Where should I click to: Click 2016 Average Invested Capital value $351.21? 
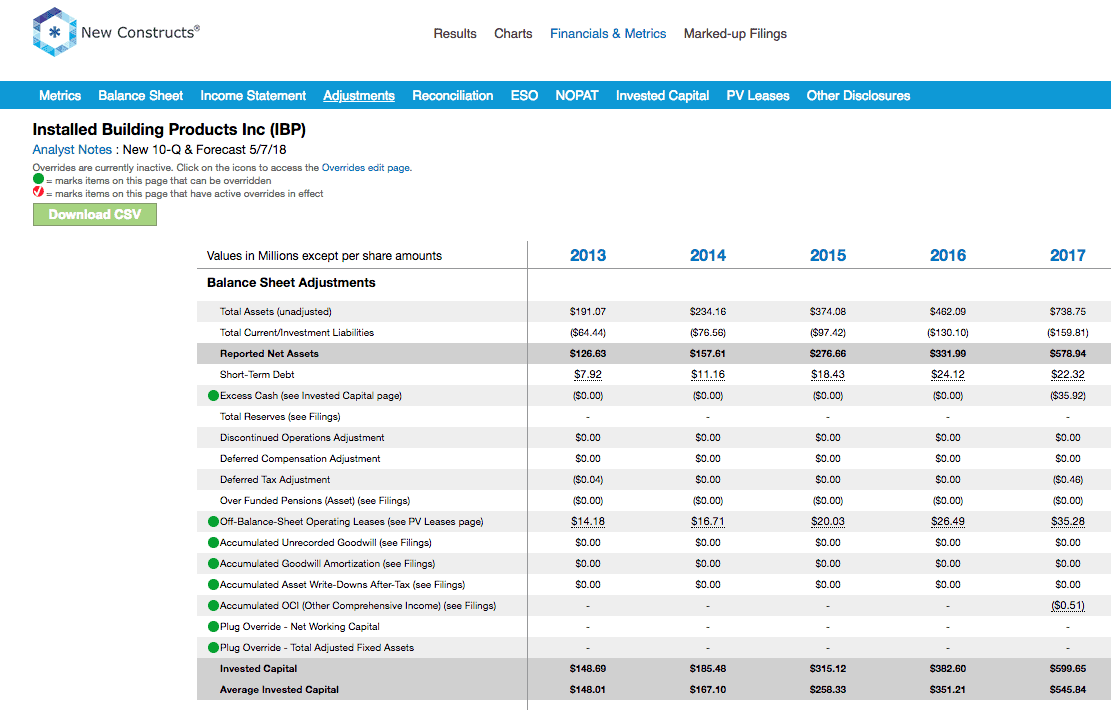pos(948,689)
